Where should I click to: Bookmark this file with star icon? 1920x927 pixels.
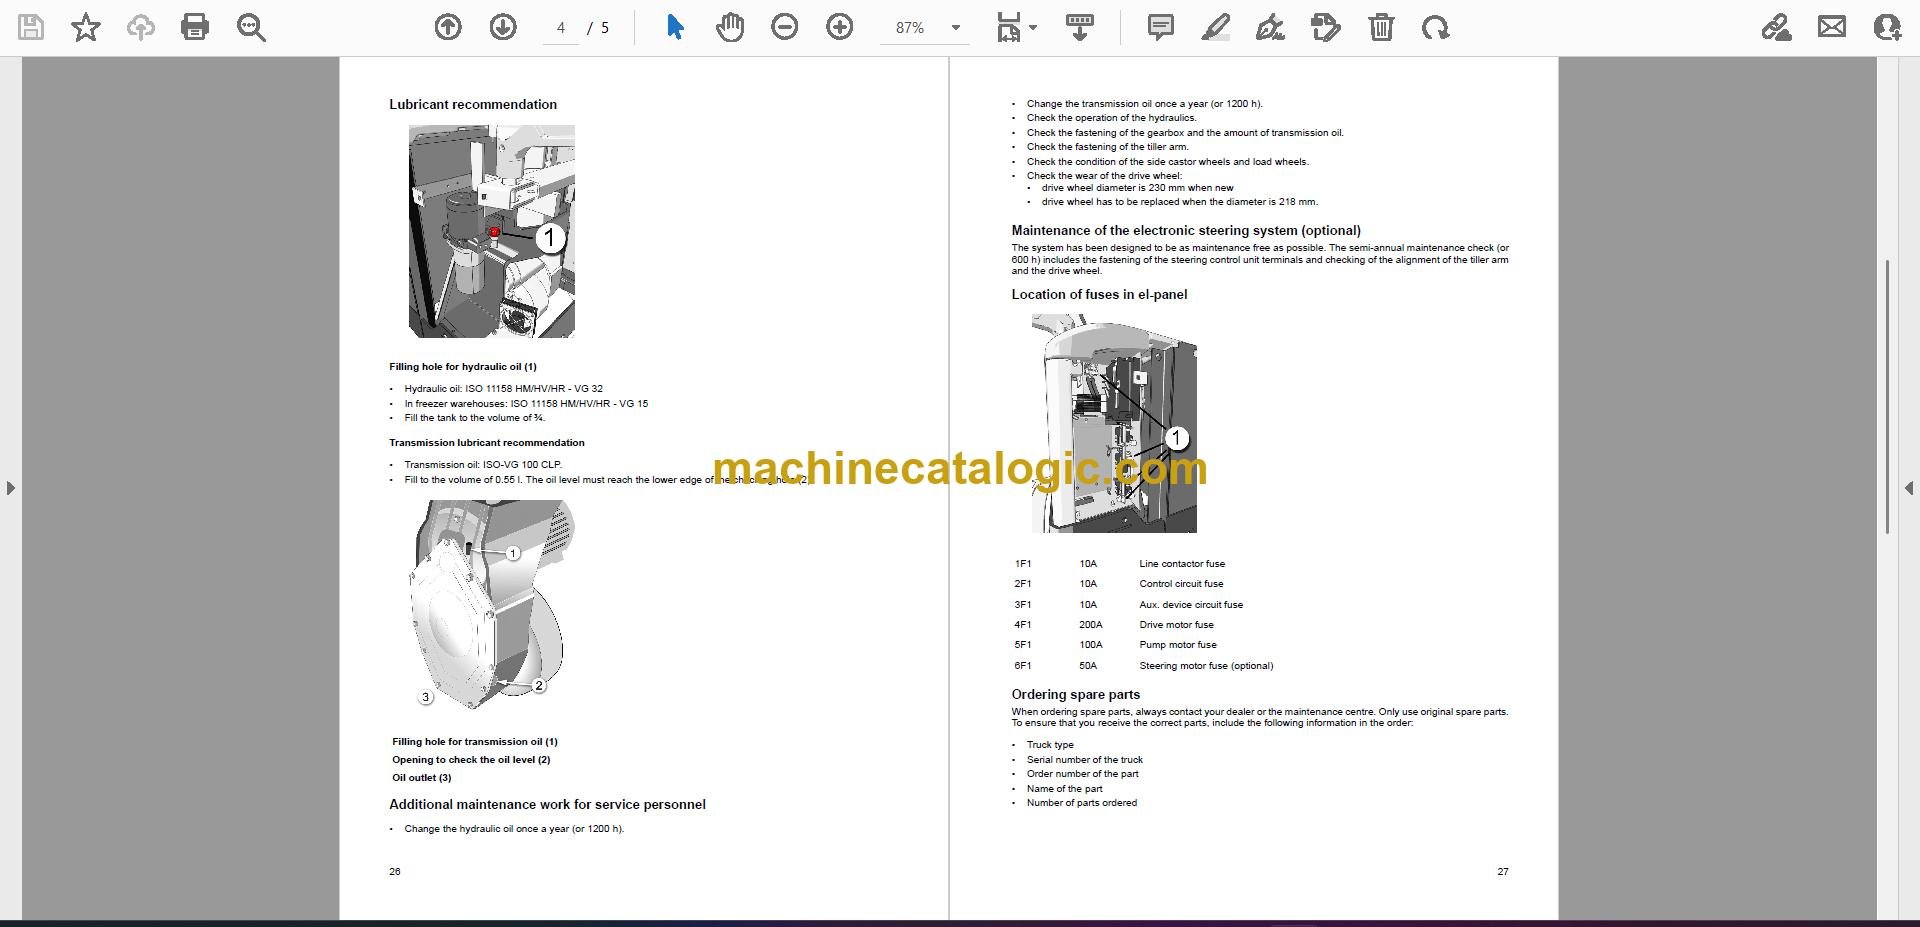point(86,27)
